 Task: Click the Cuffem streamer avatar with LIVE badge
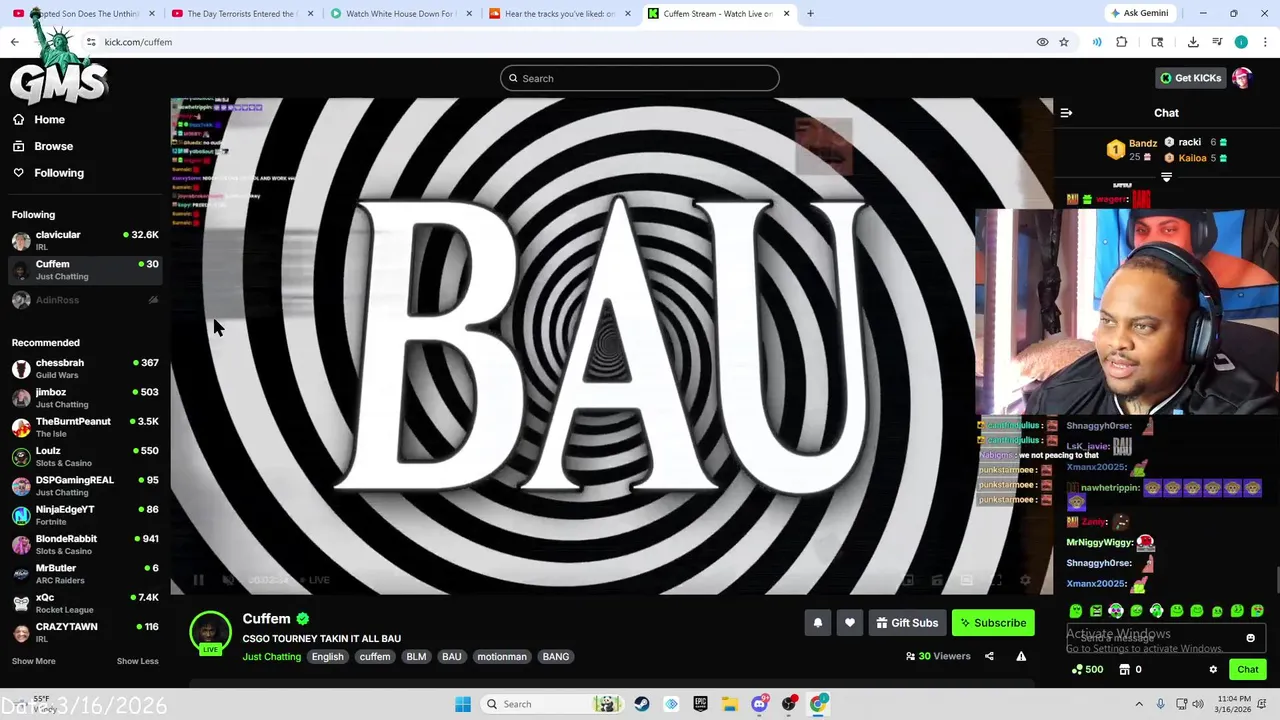tap(210, 634)
